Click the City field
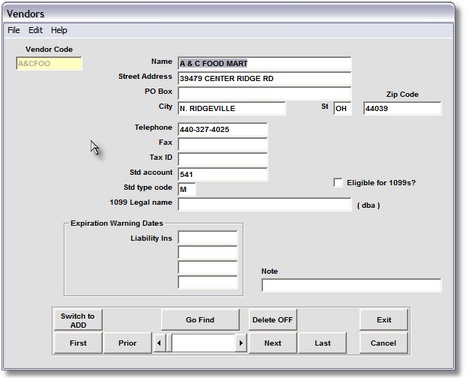The height and width of the screenshot is (381, 466). [x=232, y=109]
